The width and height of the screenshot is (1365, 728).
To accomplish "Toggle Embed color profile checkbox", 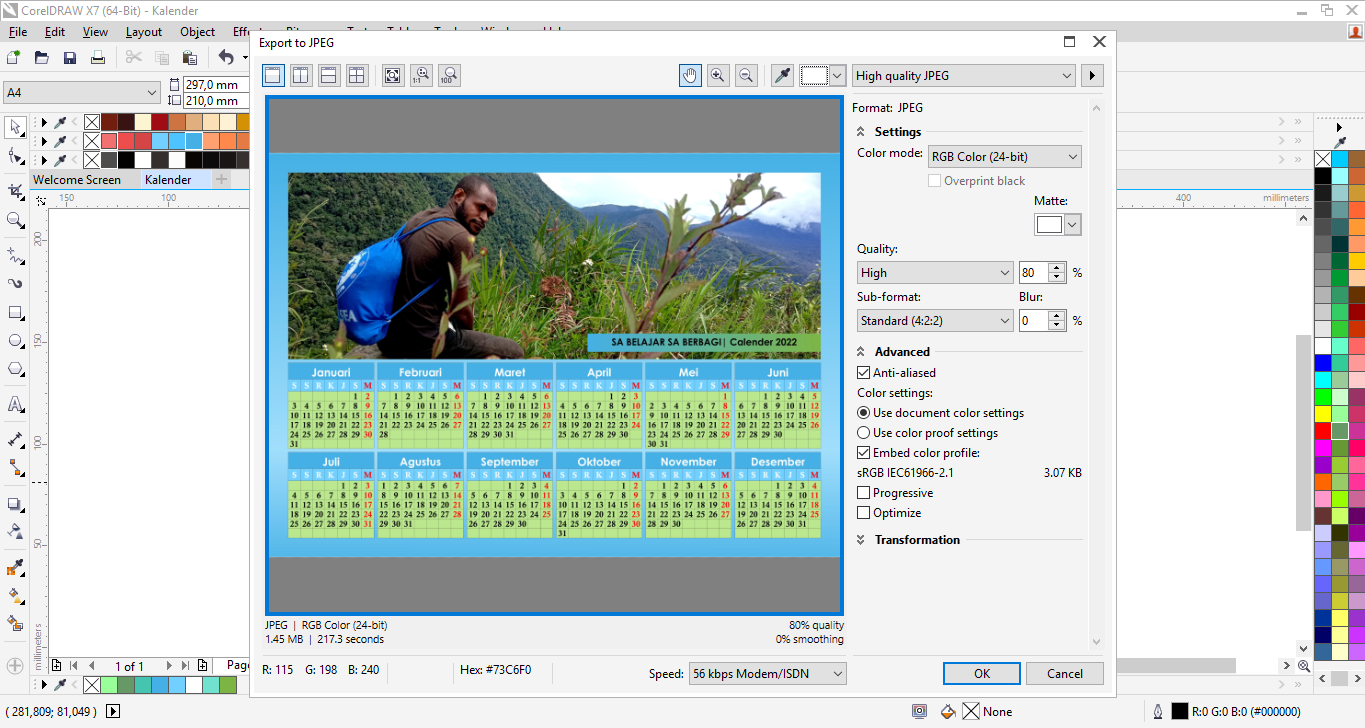I will [x=864, y=452].
